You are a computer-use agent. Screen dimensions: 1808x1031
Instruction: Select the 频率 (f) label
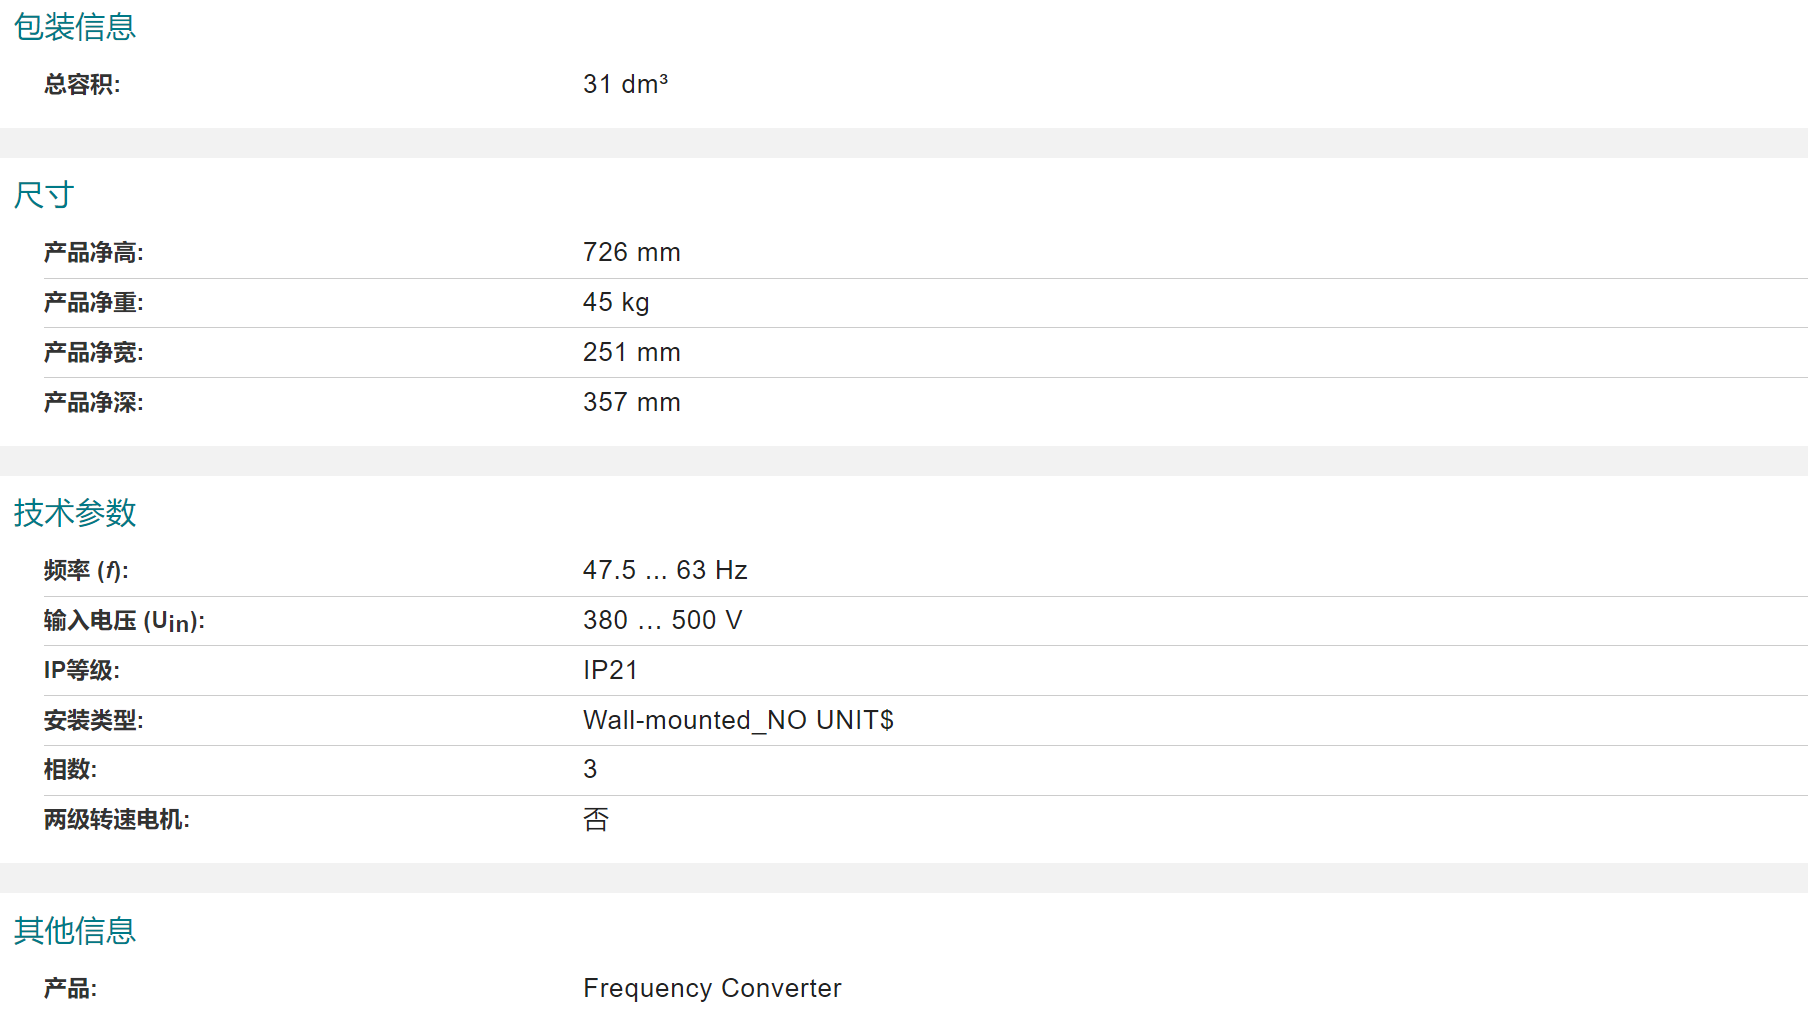click(x=86, y=571)
